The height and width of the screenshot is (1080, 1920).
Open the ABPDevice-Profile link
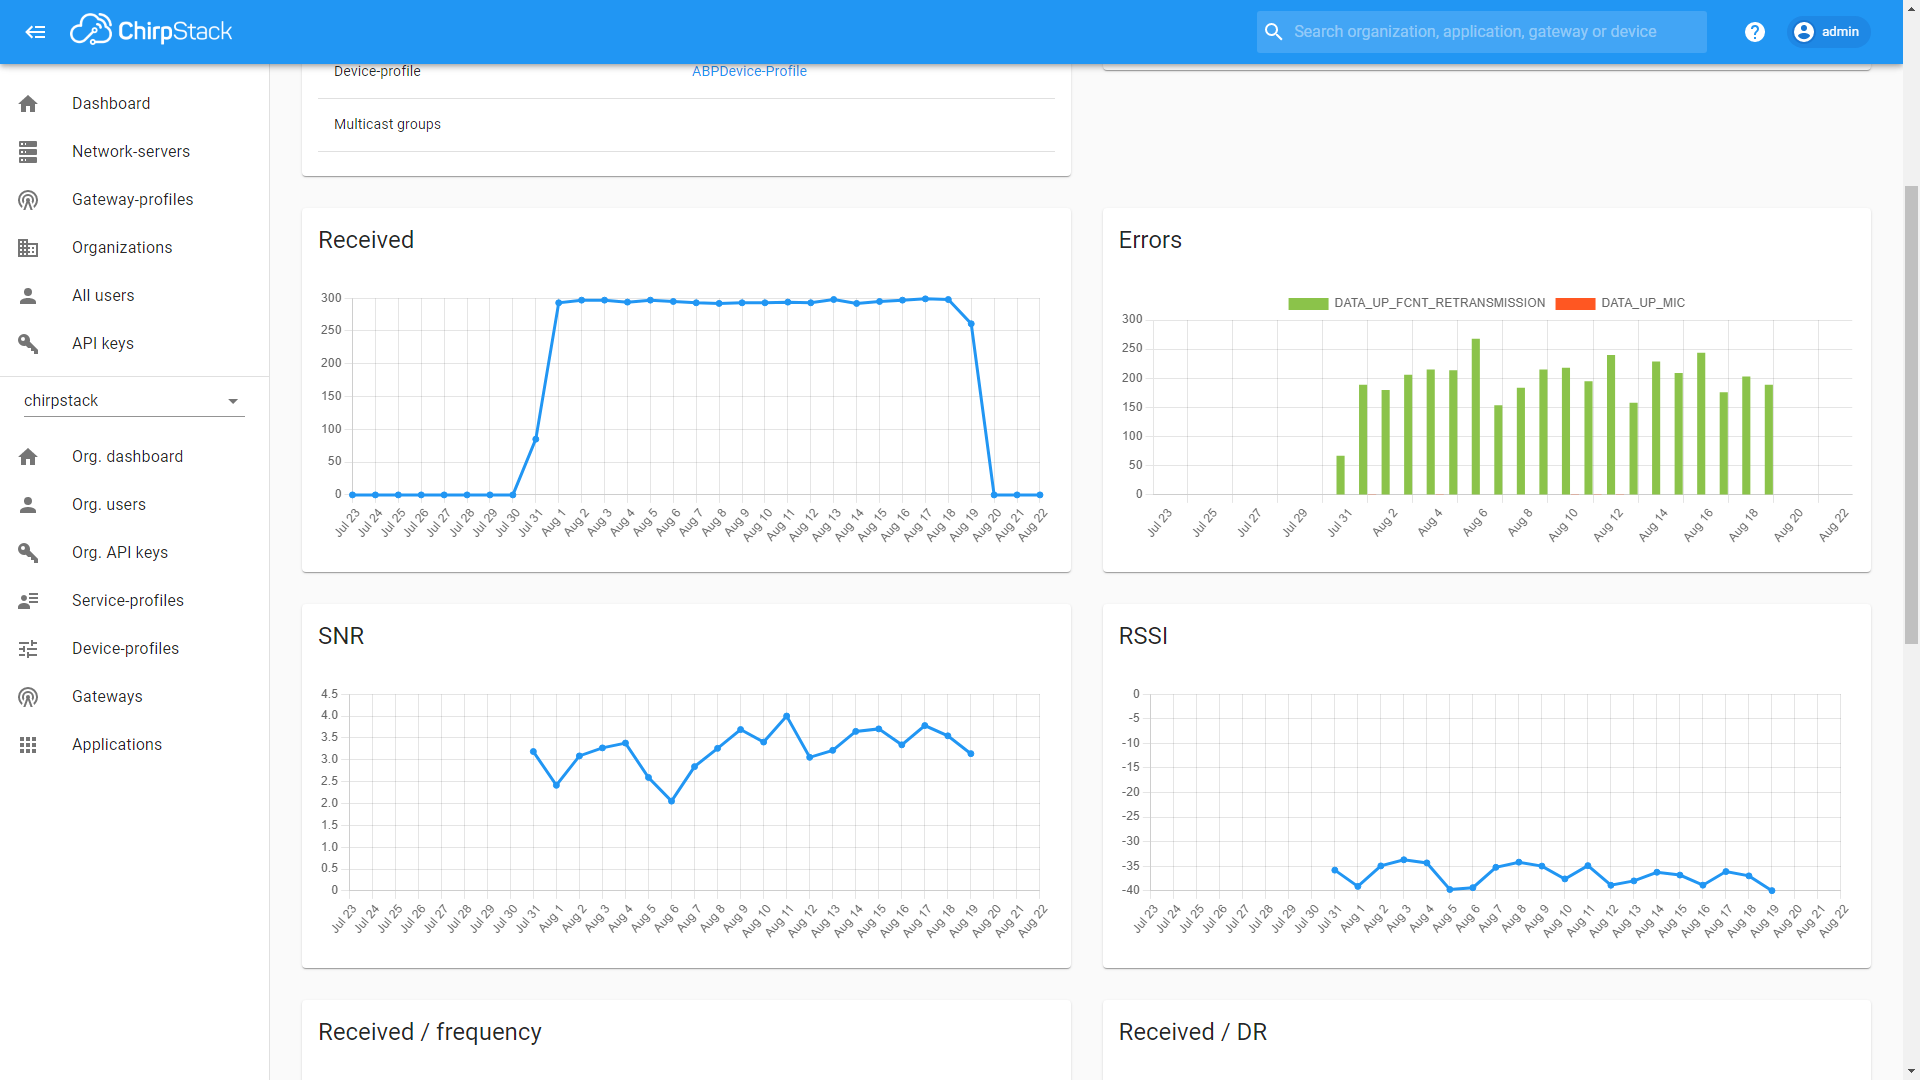[749, 71]
